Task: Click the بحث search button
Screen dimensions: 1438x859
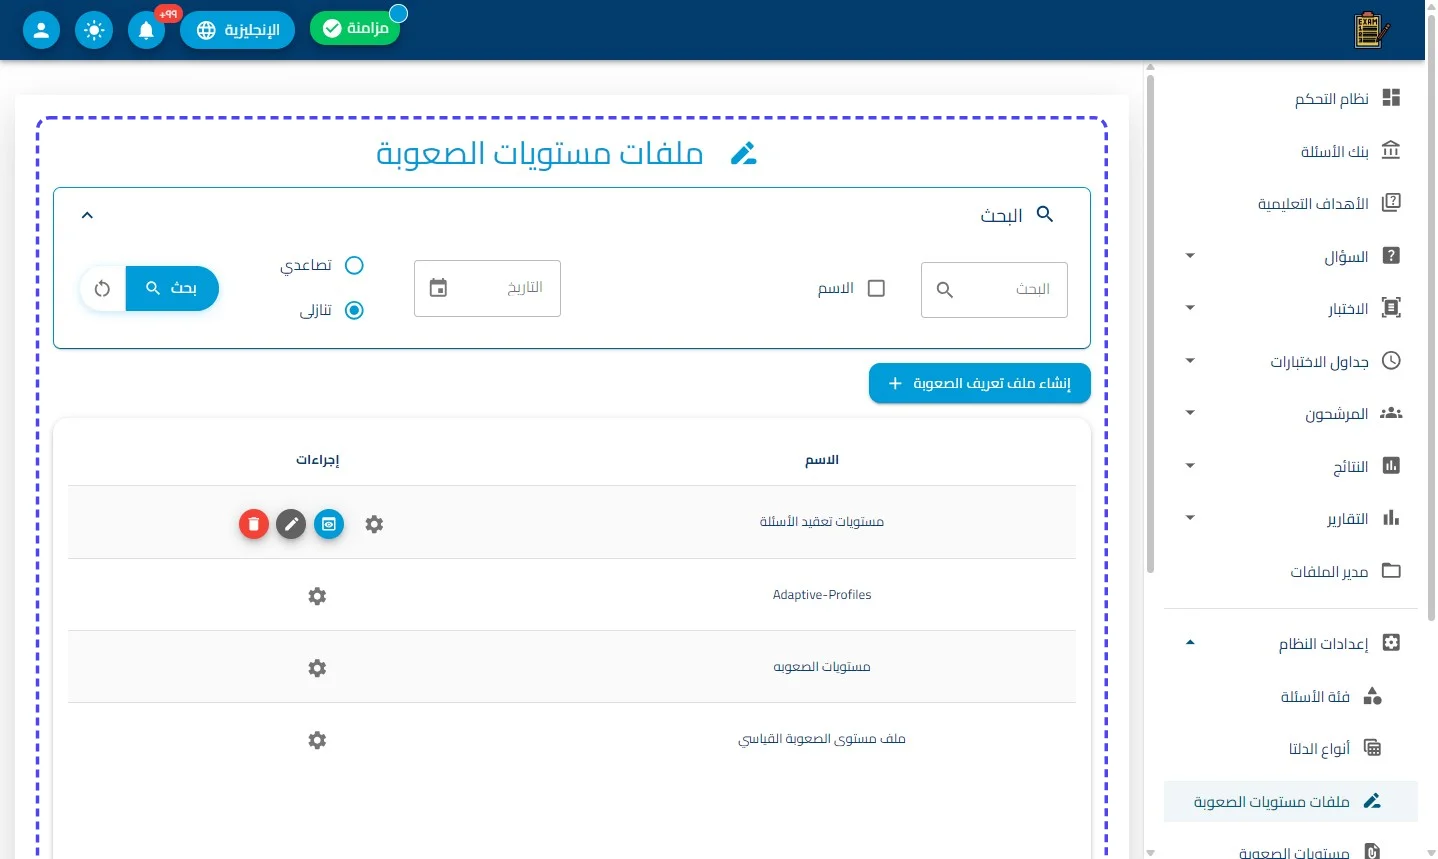Action: [172, 288]
